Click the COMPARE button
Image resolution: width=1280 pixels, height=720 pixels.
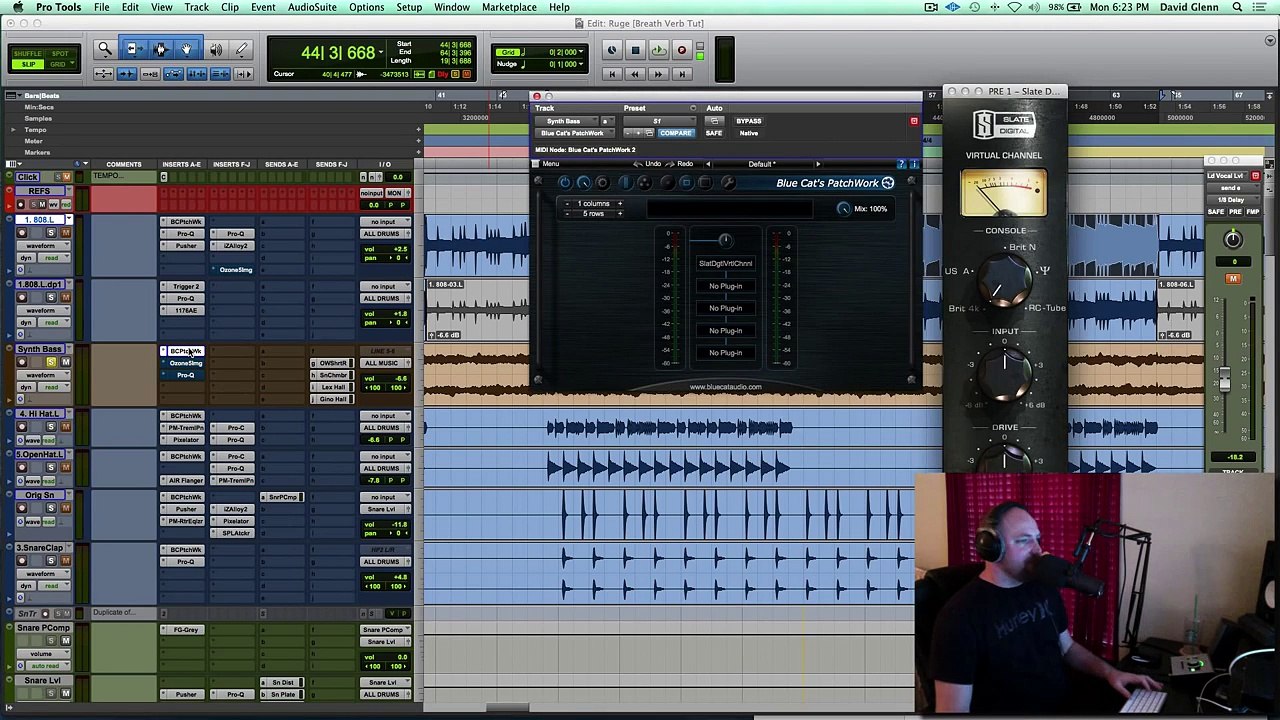click(x=675, y=133)
